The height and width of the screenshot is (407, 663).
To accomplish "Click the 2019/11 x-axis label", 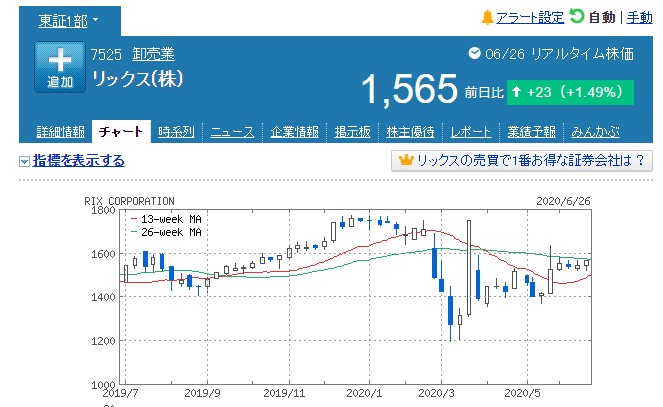I will tap(284, 393).
